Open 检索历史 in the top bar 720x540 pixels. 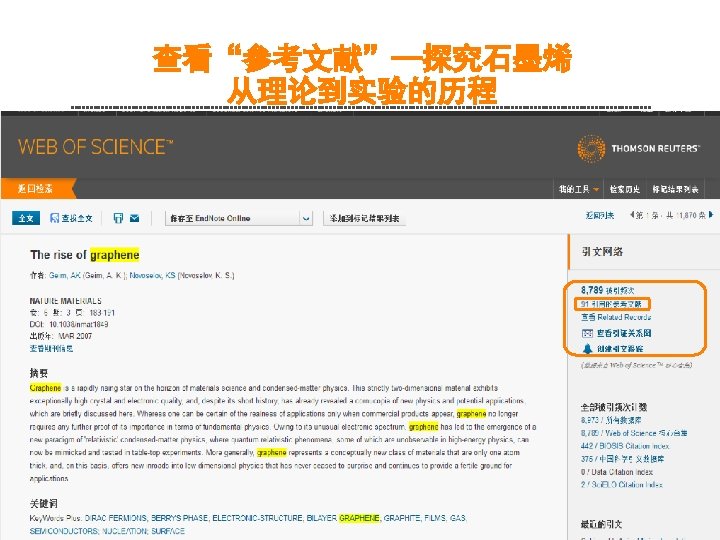click(624, 189)
